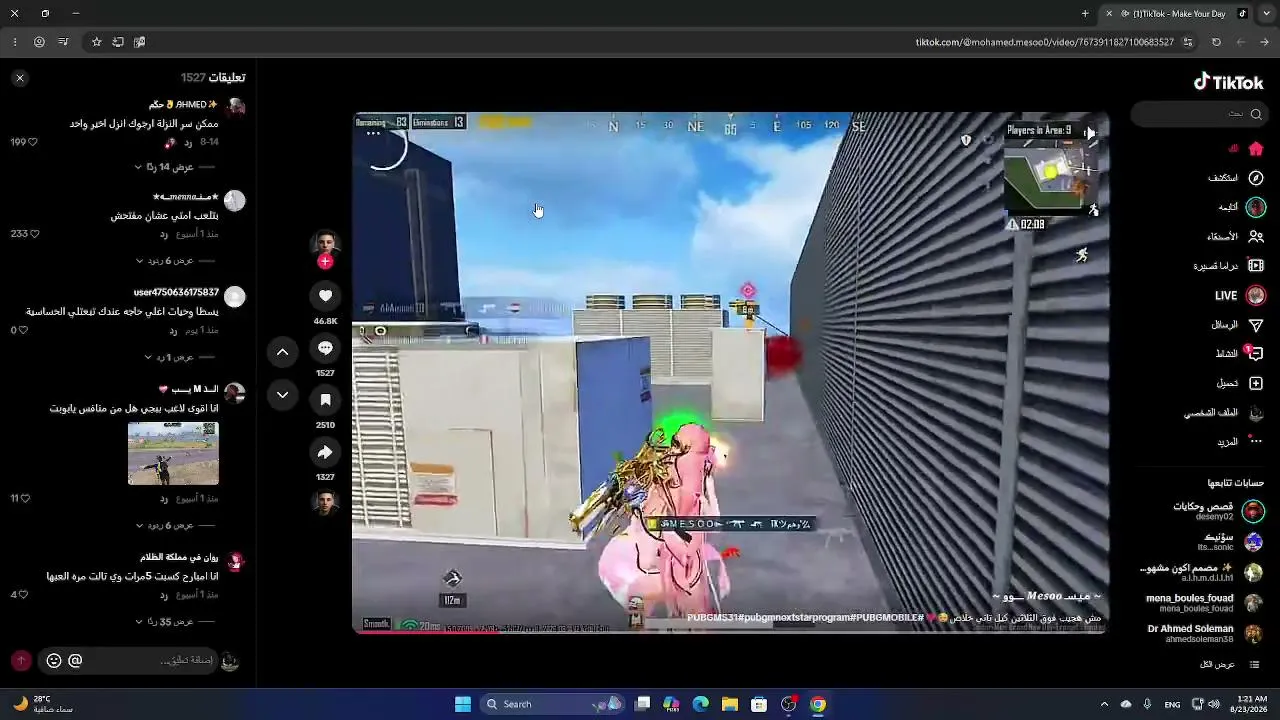Open the video author's avatar beside the video
Image resolution: width=1280 pixels, height=720 pixels.
pos(325,243)
